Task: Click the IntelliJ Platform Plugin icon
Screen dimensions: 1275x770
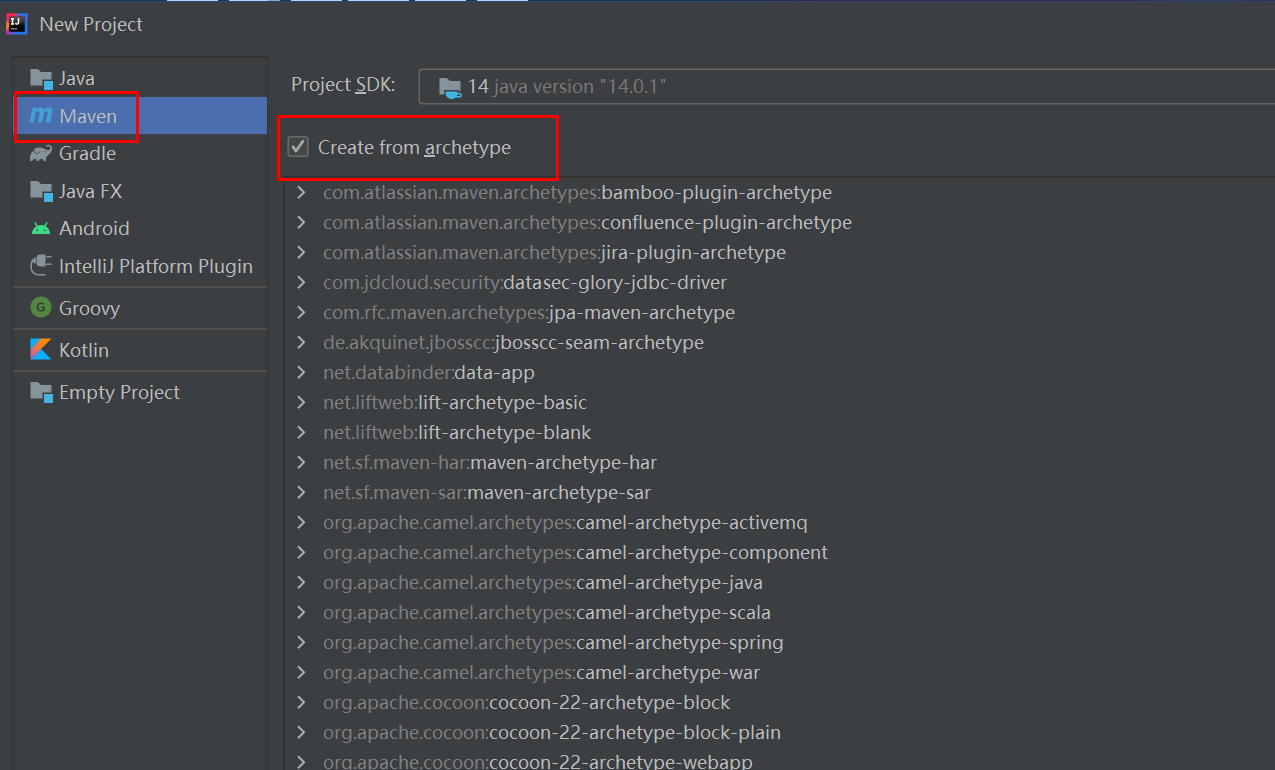Action: [41, 266]
